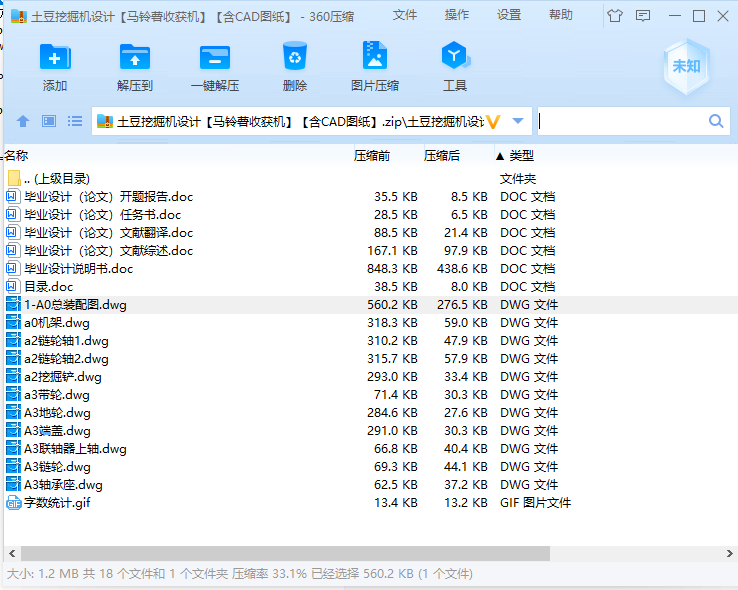Switch to list view mode button

75,121
